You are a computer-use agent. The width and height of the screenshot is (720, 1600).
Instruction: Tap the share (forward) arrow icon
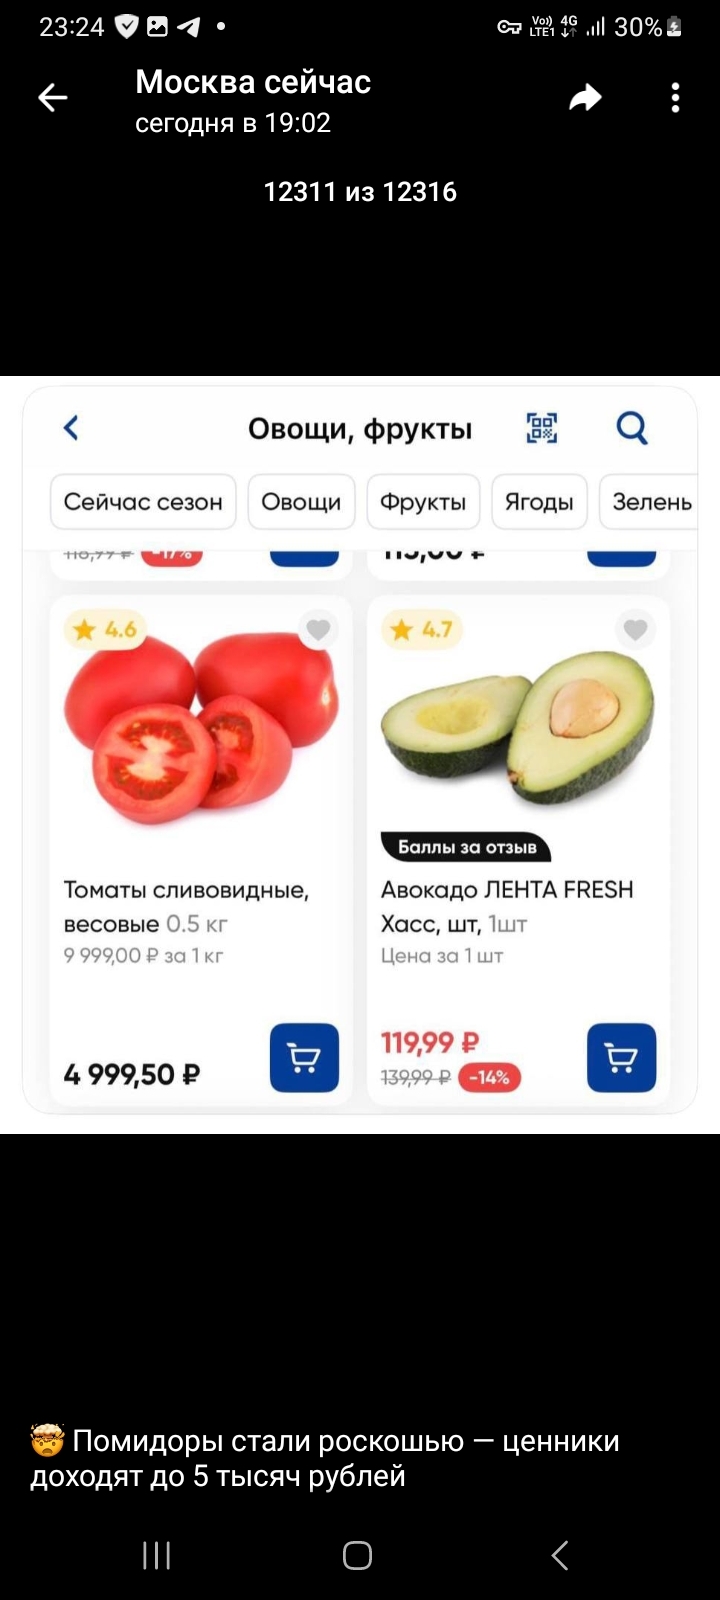pyautogui.click(x=585, y=97)
